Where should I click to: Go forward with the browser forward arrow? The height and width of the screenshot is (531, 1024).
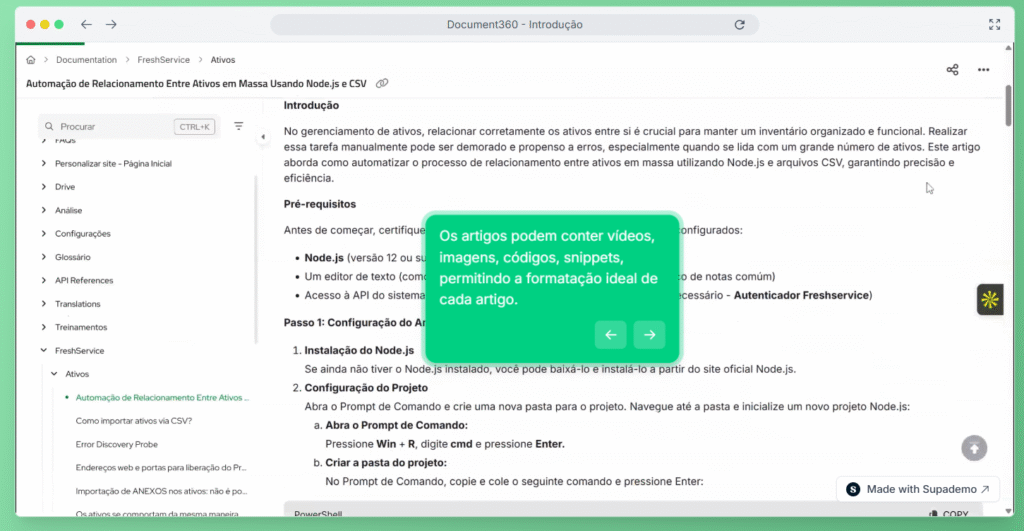click(x=111, y=24)
